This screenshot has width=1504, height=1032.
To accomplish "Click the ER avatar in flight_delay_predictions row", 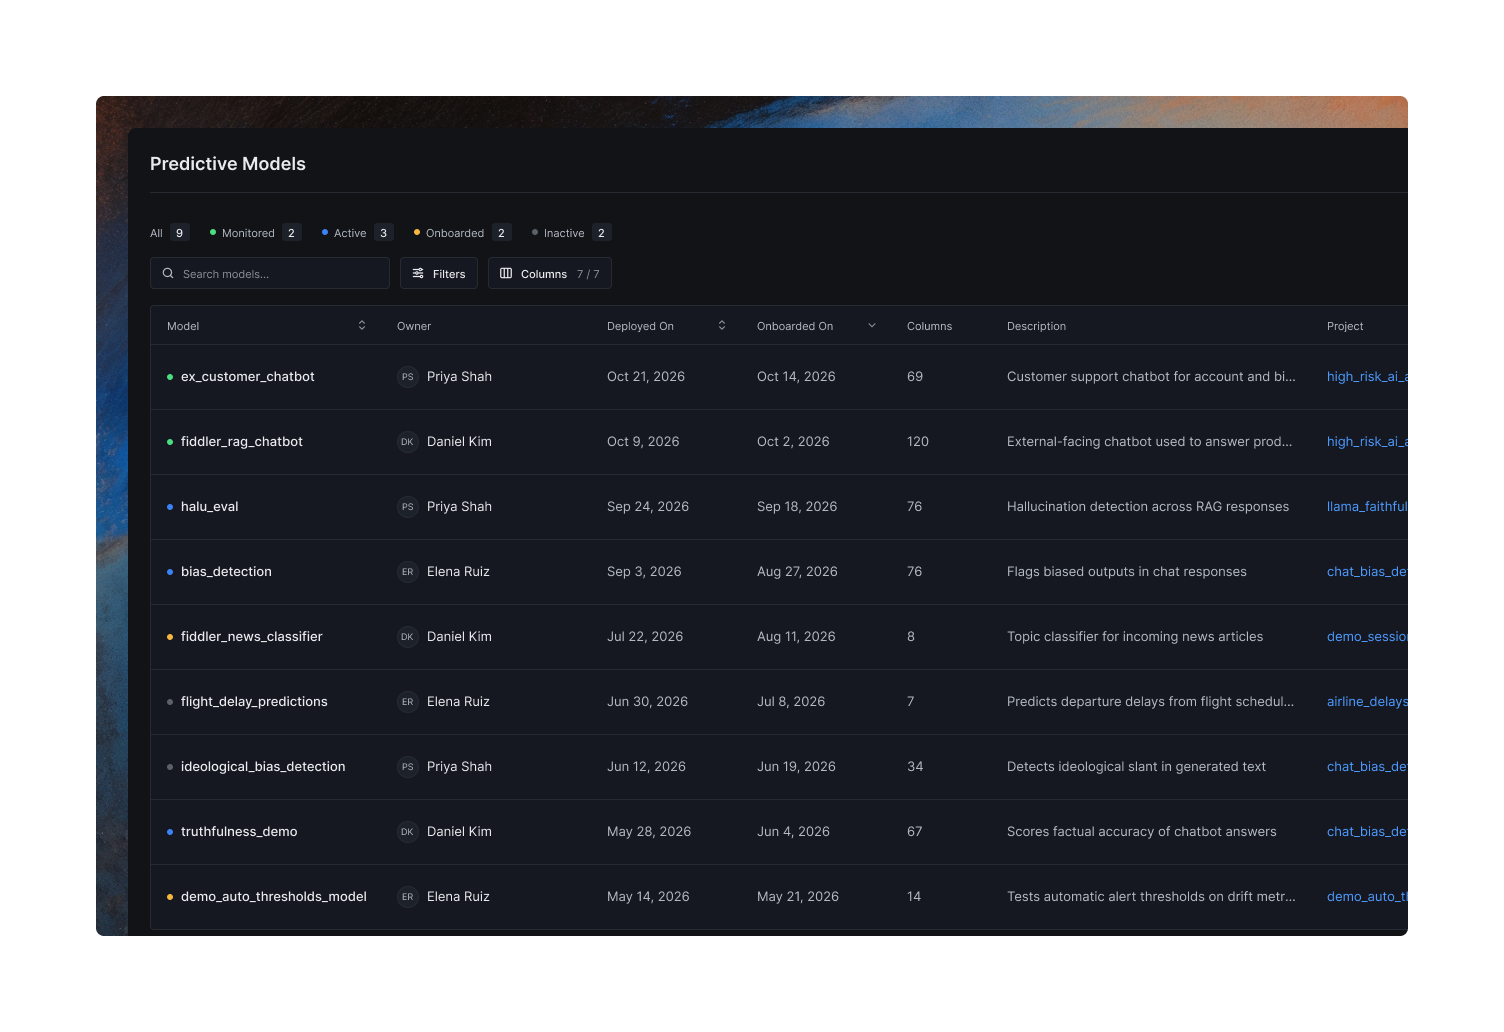I will click(x=407, y=702).
